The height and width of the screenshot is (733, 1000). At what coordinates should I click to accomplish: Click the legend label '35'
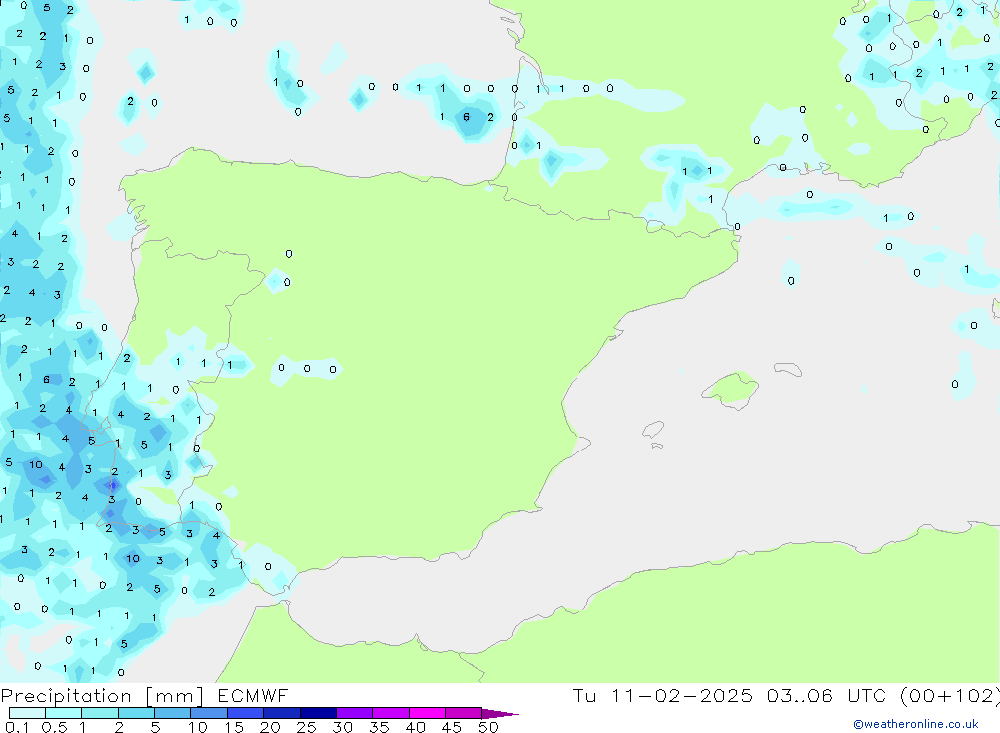coord(379,727)
